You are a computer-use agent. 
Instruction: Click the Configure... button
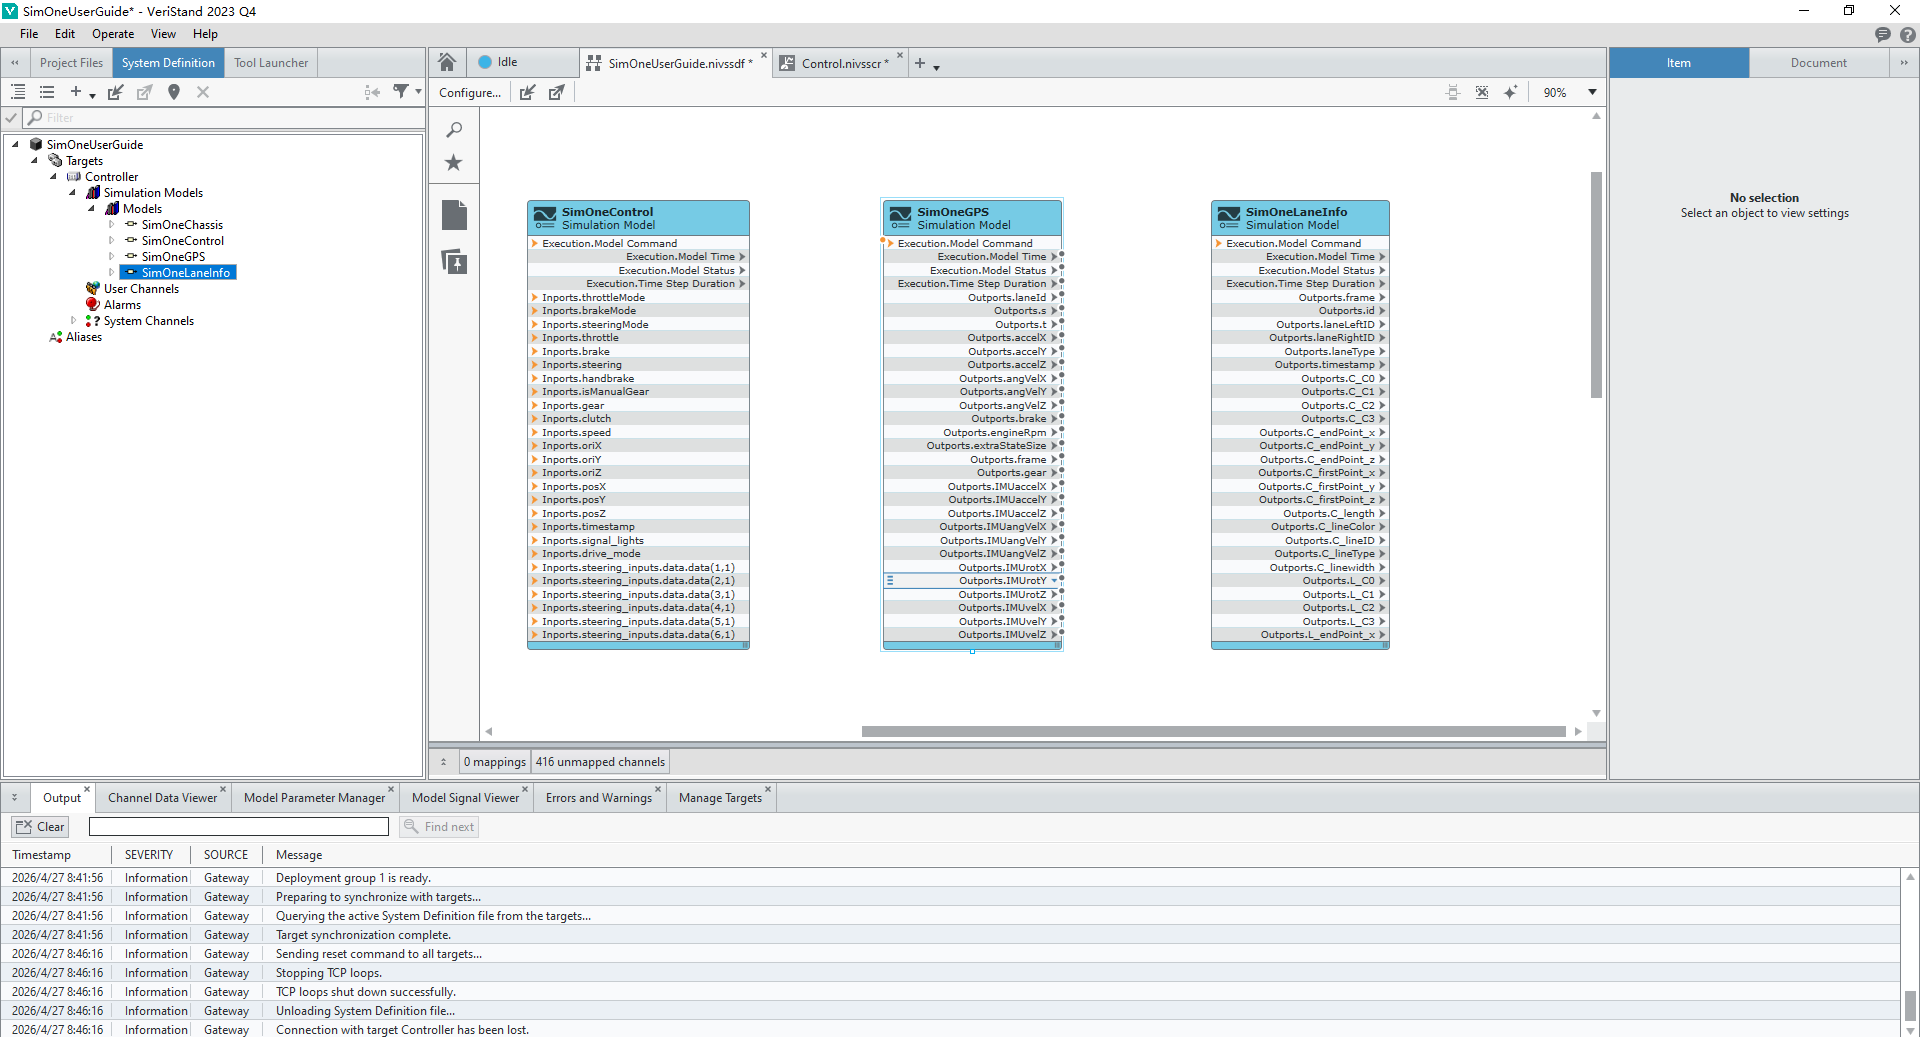(x=470, y=93)
